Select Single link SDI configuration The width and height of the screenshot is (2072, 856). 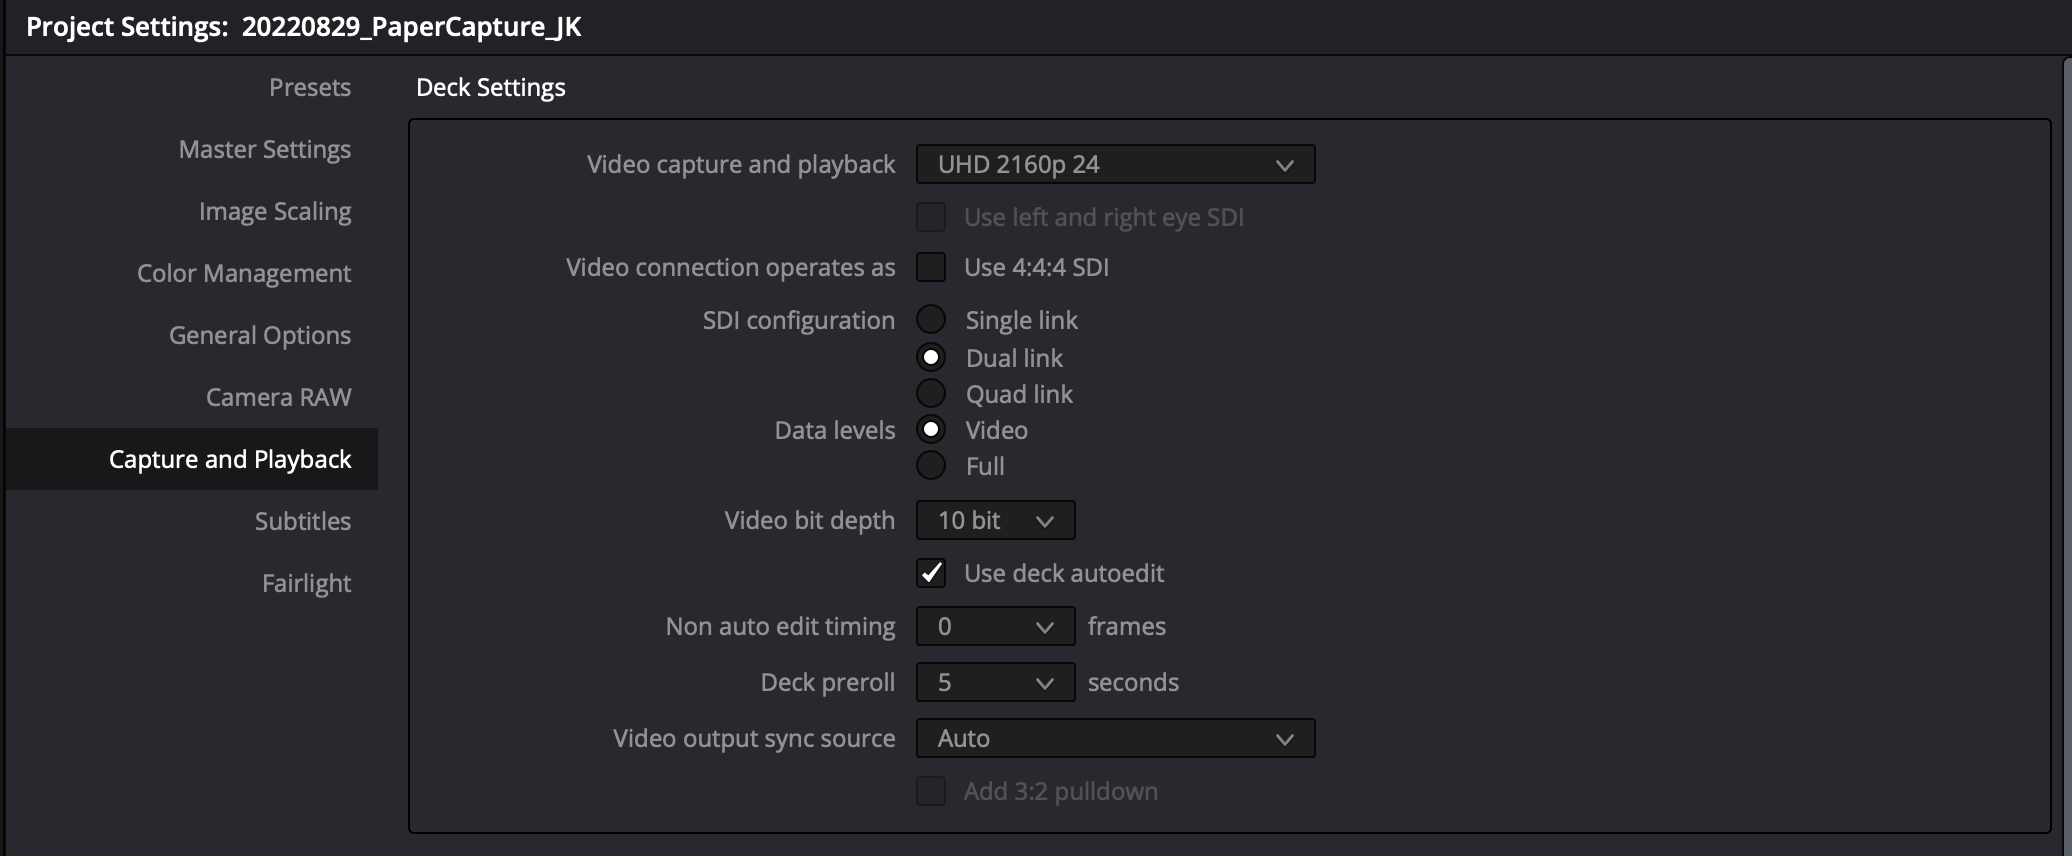[931, 320]
